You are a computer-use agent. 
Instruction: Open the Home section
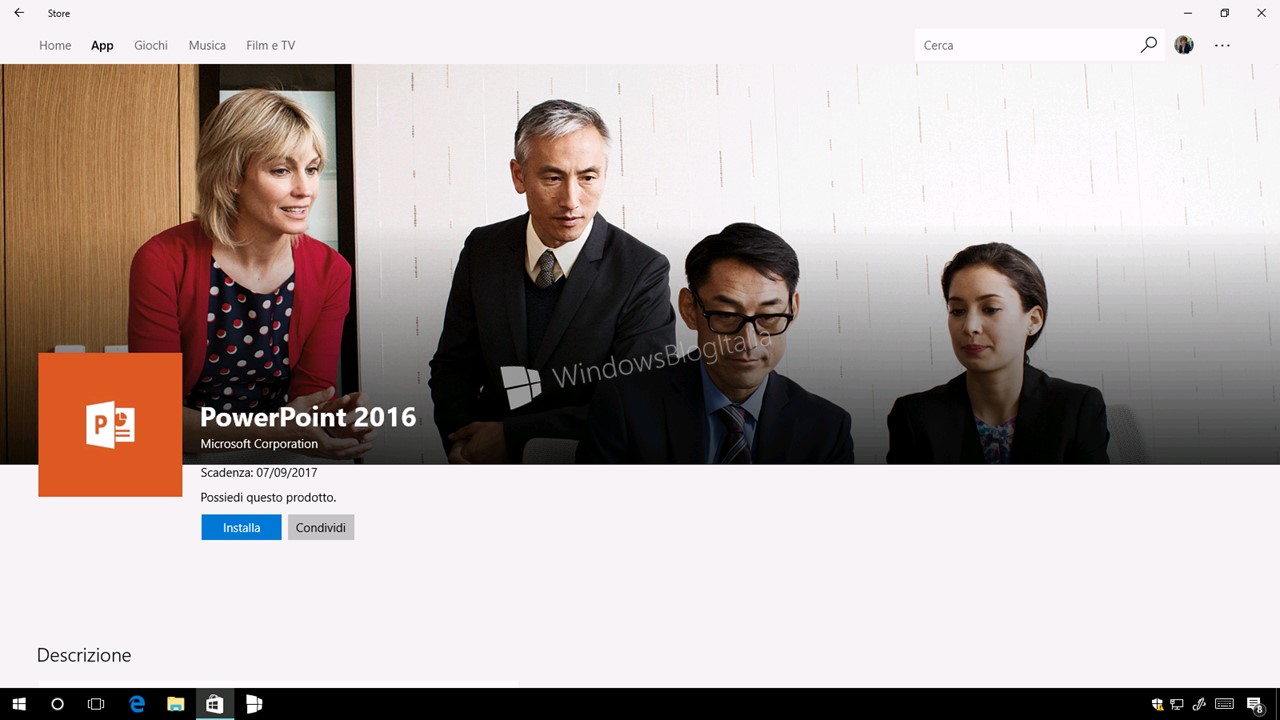pyautogui.click(x=55, y=45)
